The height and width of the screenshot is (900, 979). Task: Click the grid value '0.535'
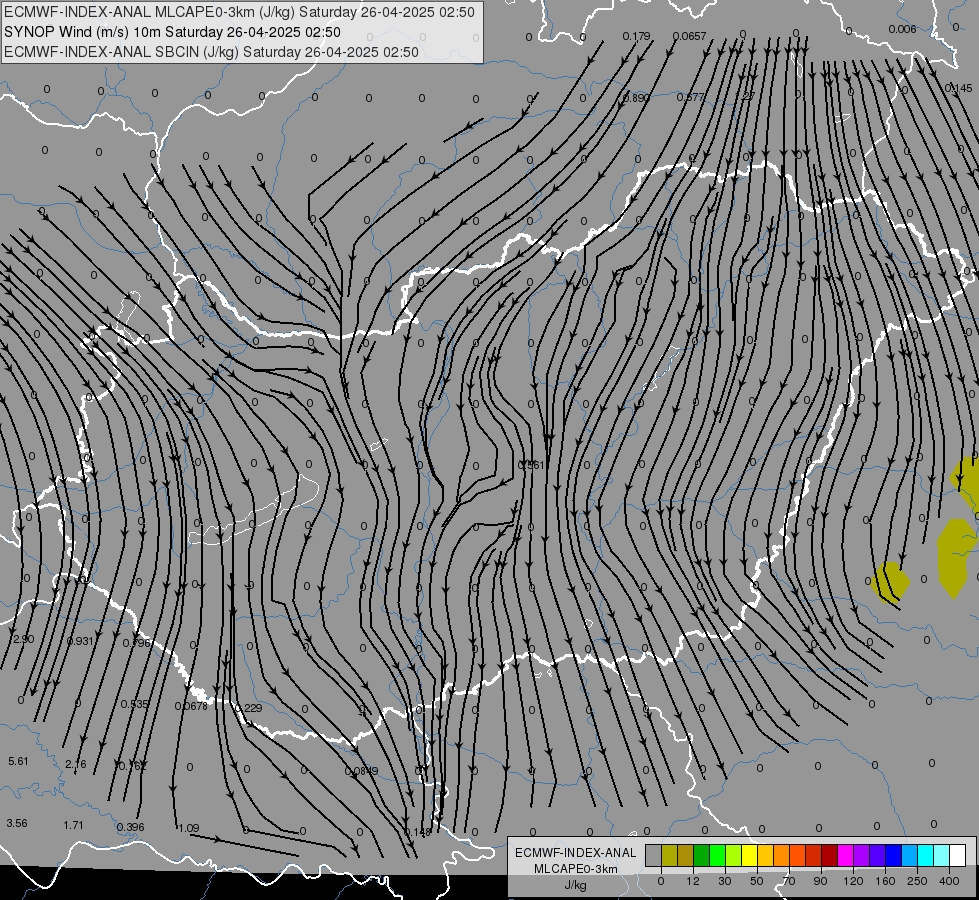(x=135, y=704)
